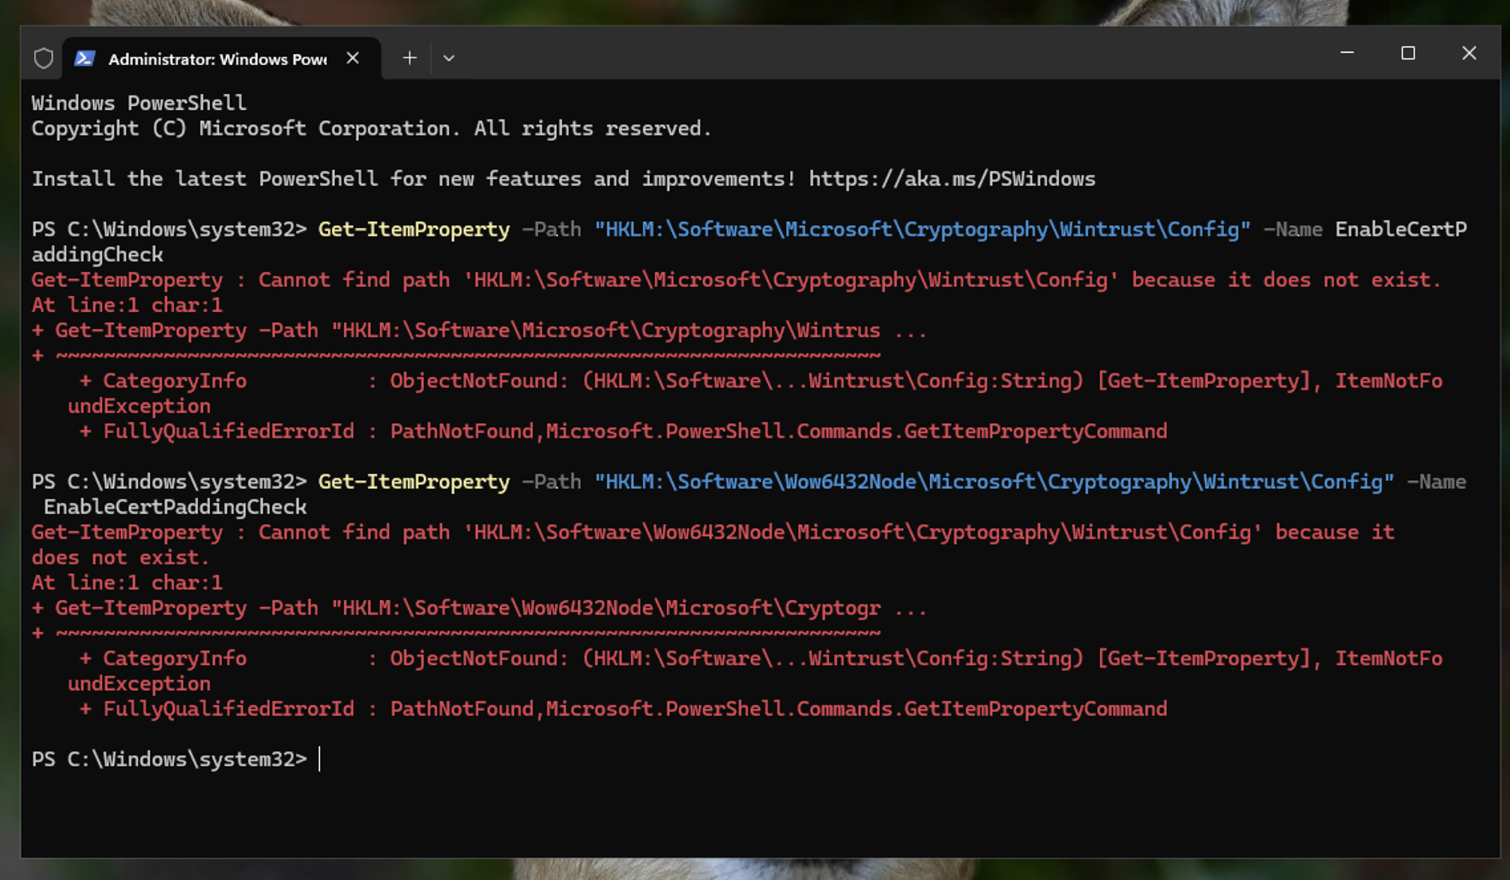
Task: Click the Wow6432Node quoted path in second command
Action: point(994,482)
